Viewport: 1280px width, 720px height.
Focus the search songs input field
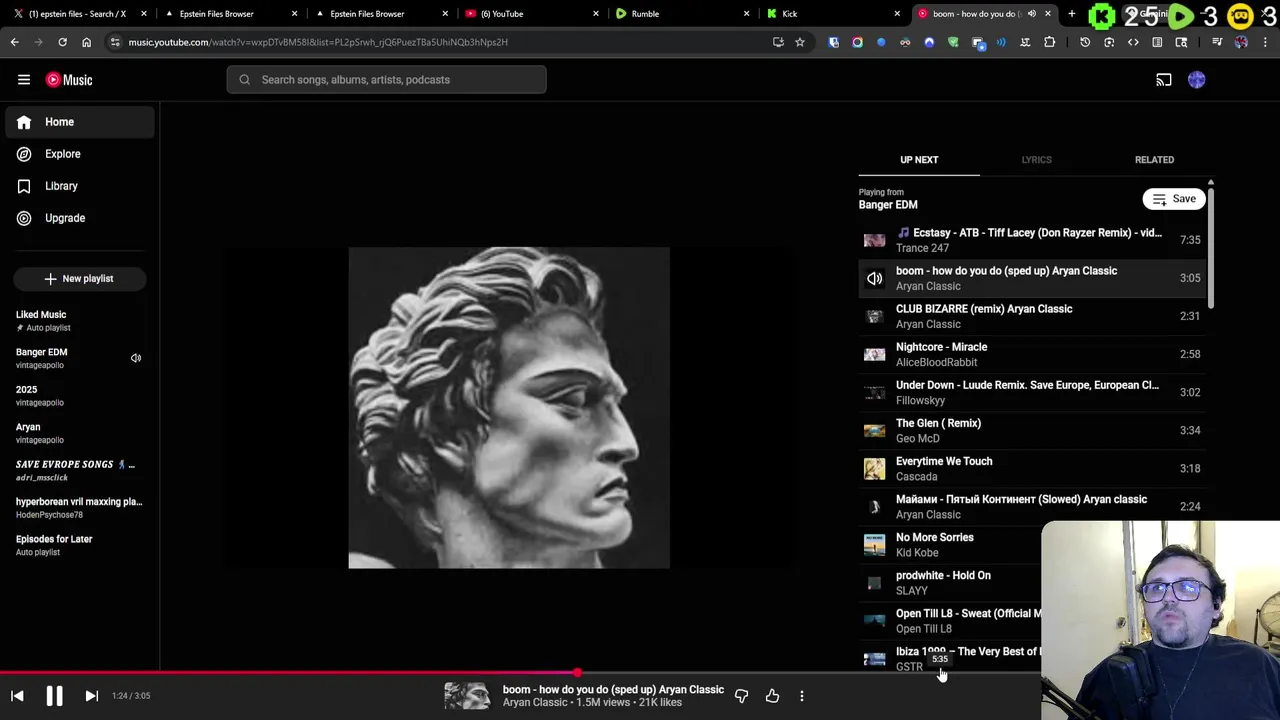pyautogui.click(x=387, y=80)
